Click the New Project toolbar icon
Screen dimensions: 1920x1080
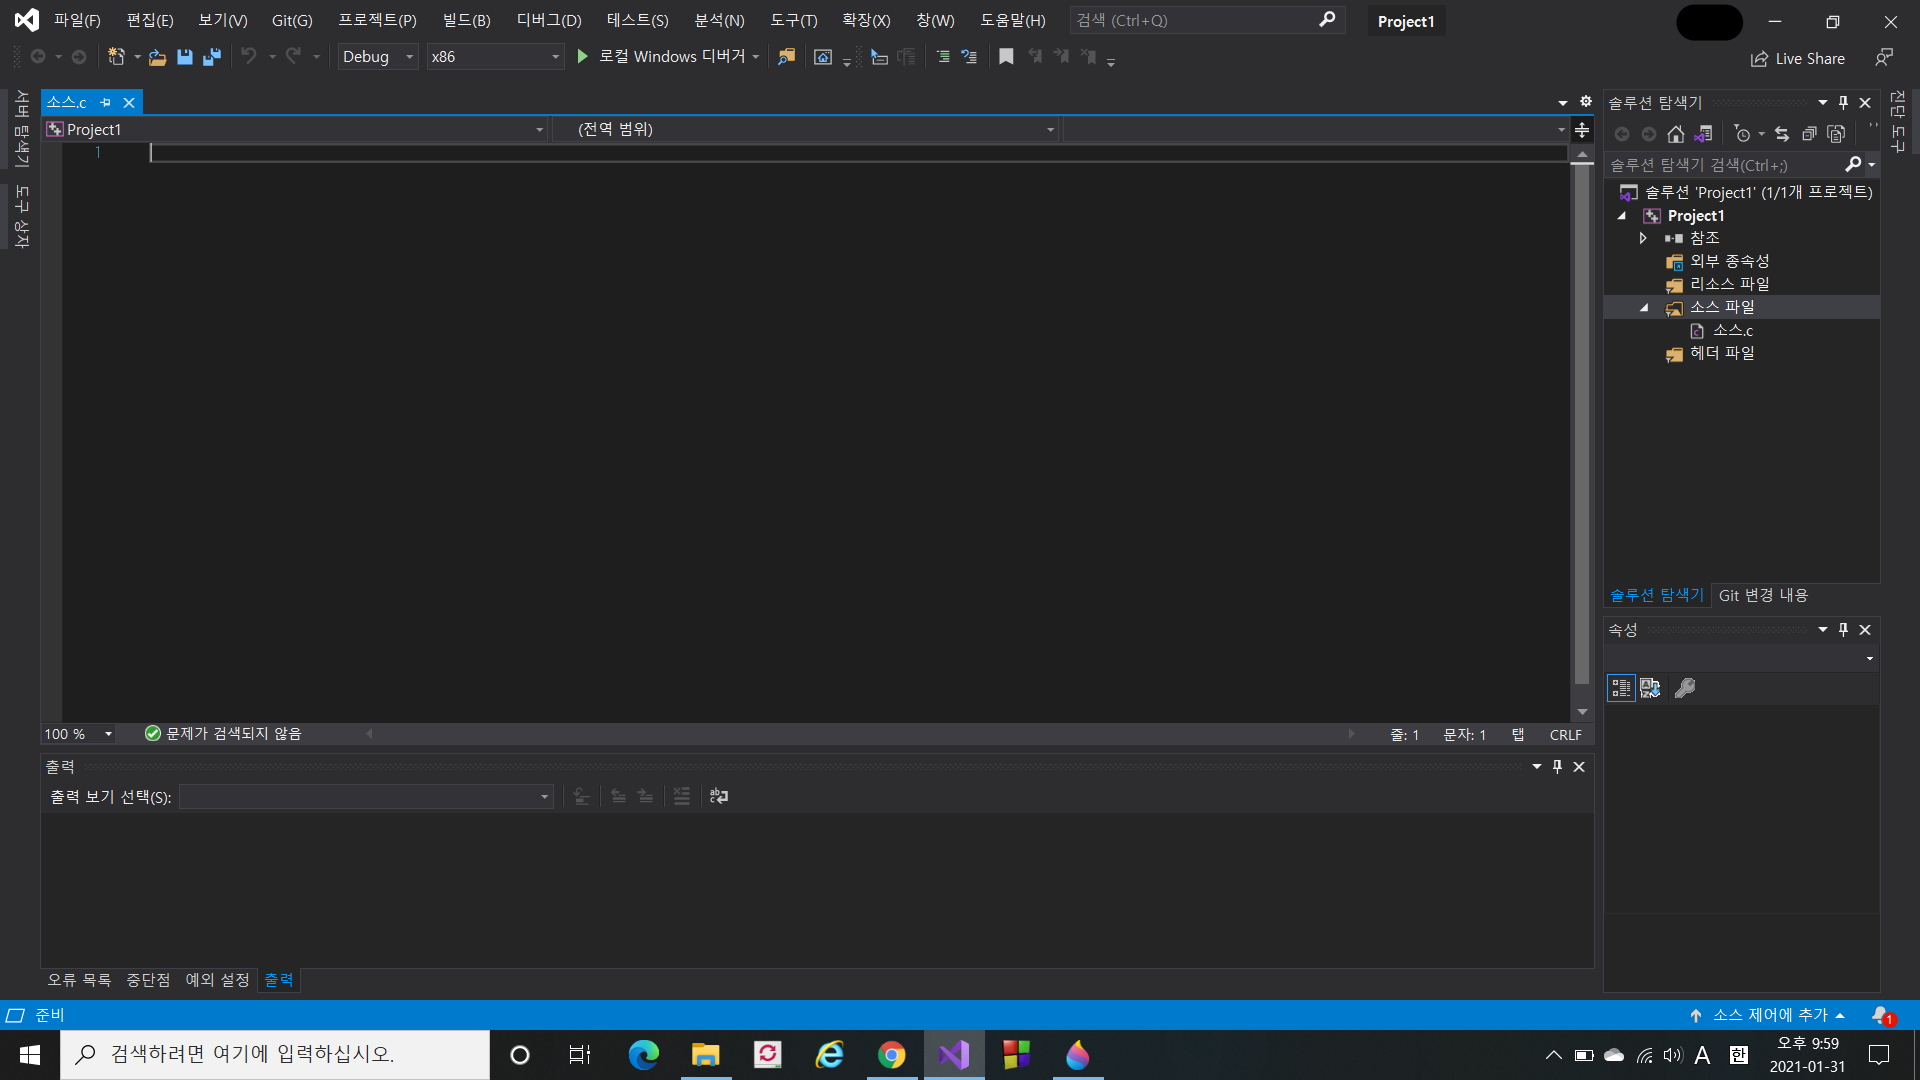click(x=116, y=57)
